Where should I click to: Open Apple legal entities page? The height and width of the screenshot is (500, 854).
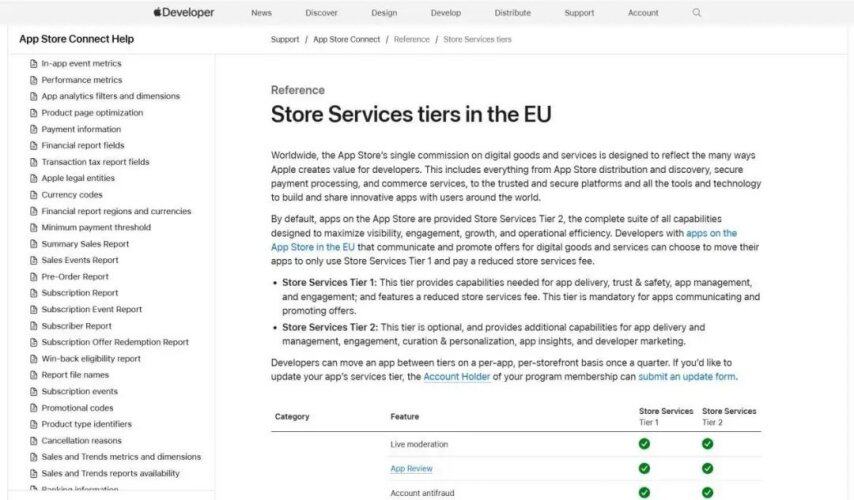pos(78,178)
